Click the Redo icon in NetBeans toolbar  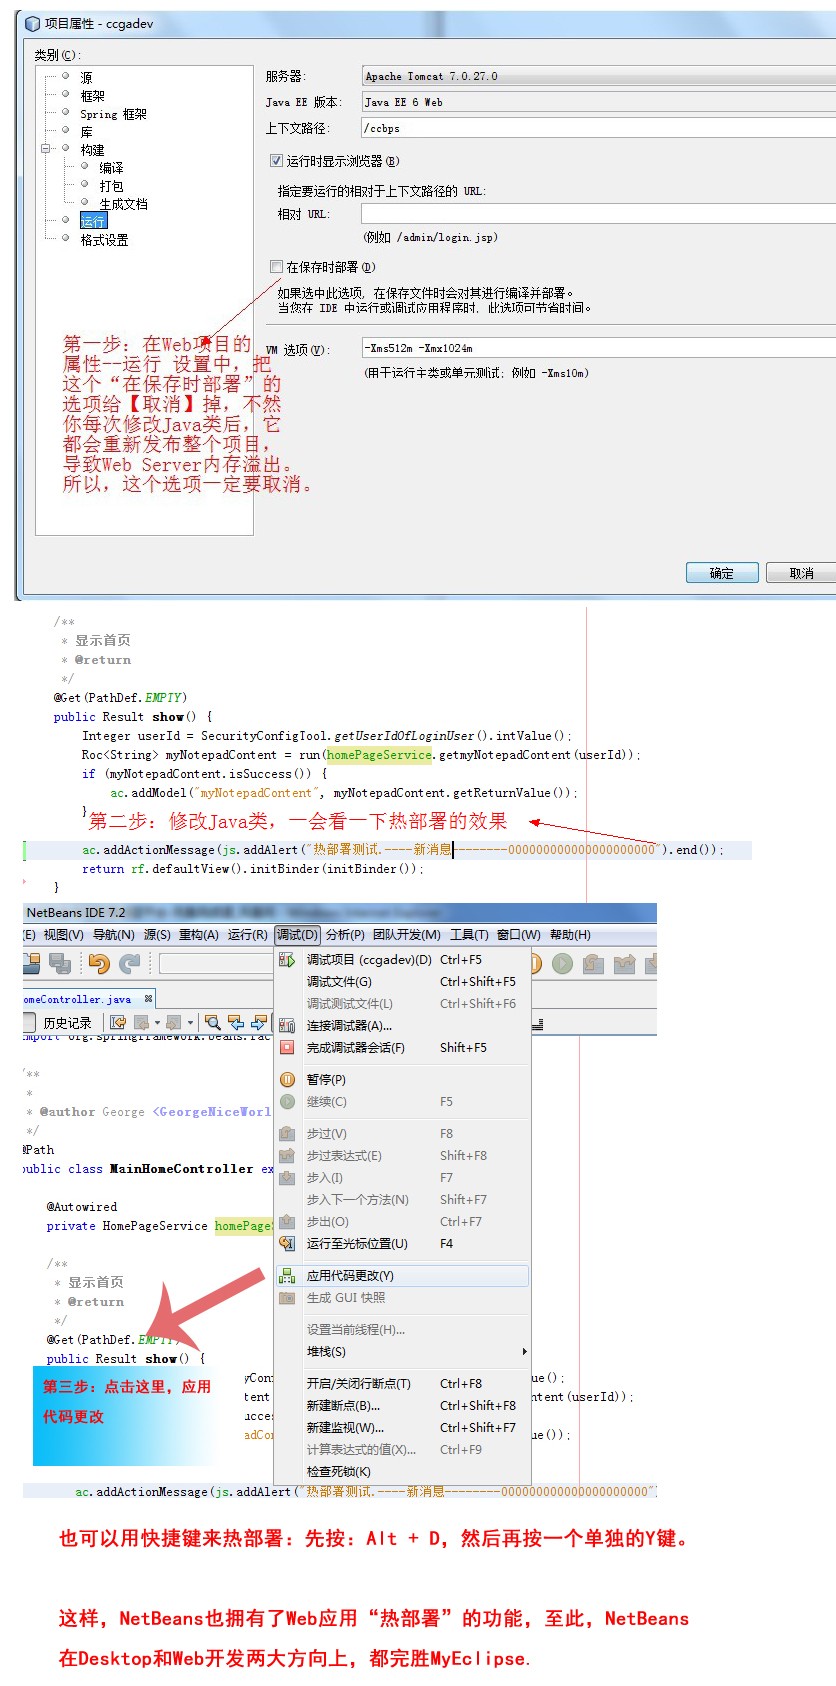coord(130,963)
